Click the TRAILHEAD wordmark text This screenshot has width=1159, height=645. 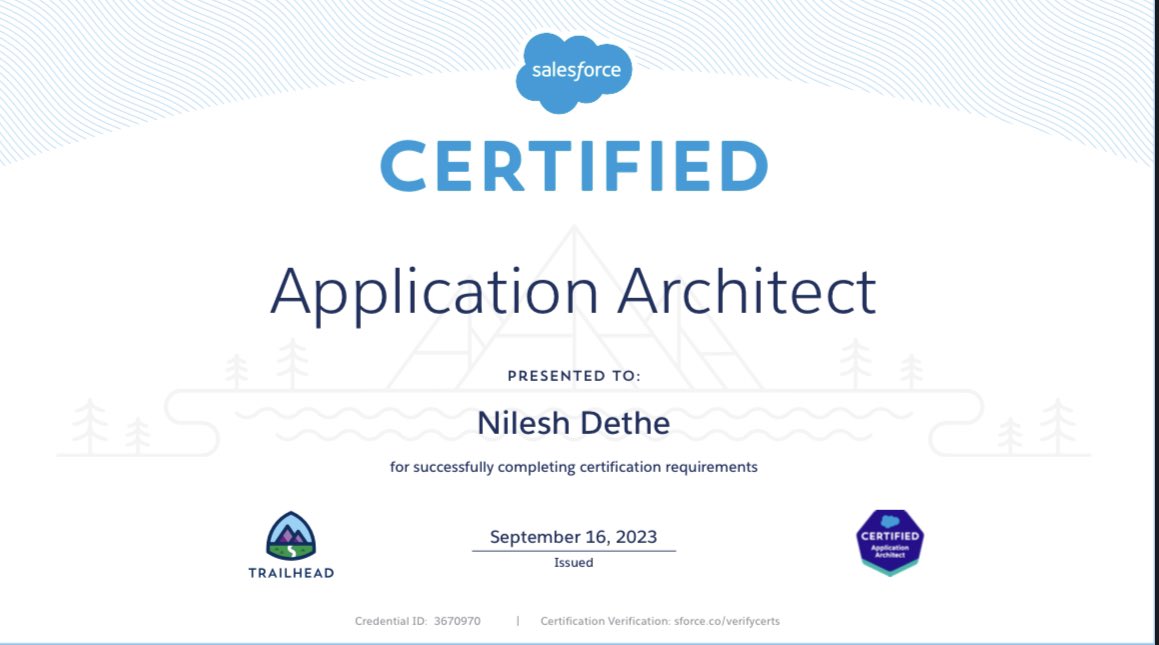click(291, 573)
